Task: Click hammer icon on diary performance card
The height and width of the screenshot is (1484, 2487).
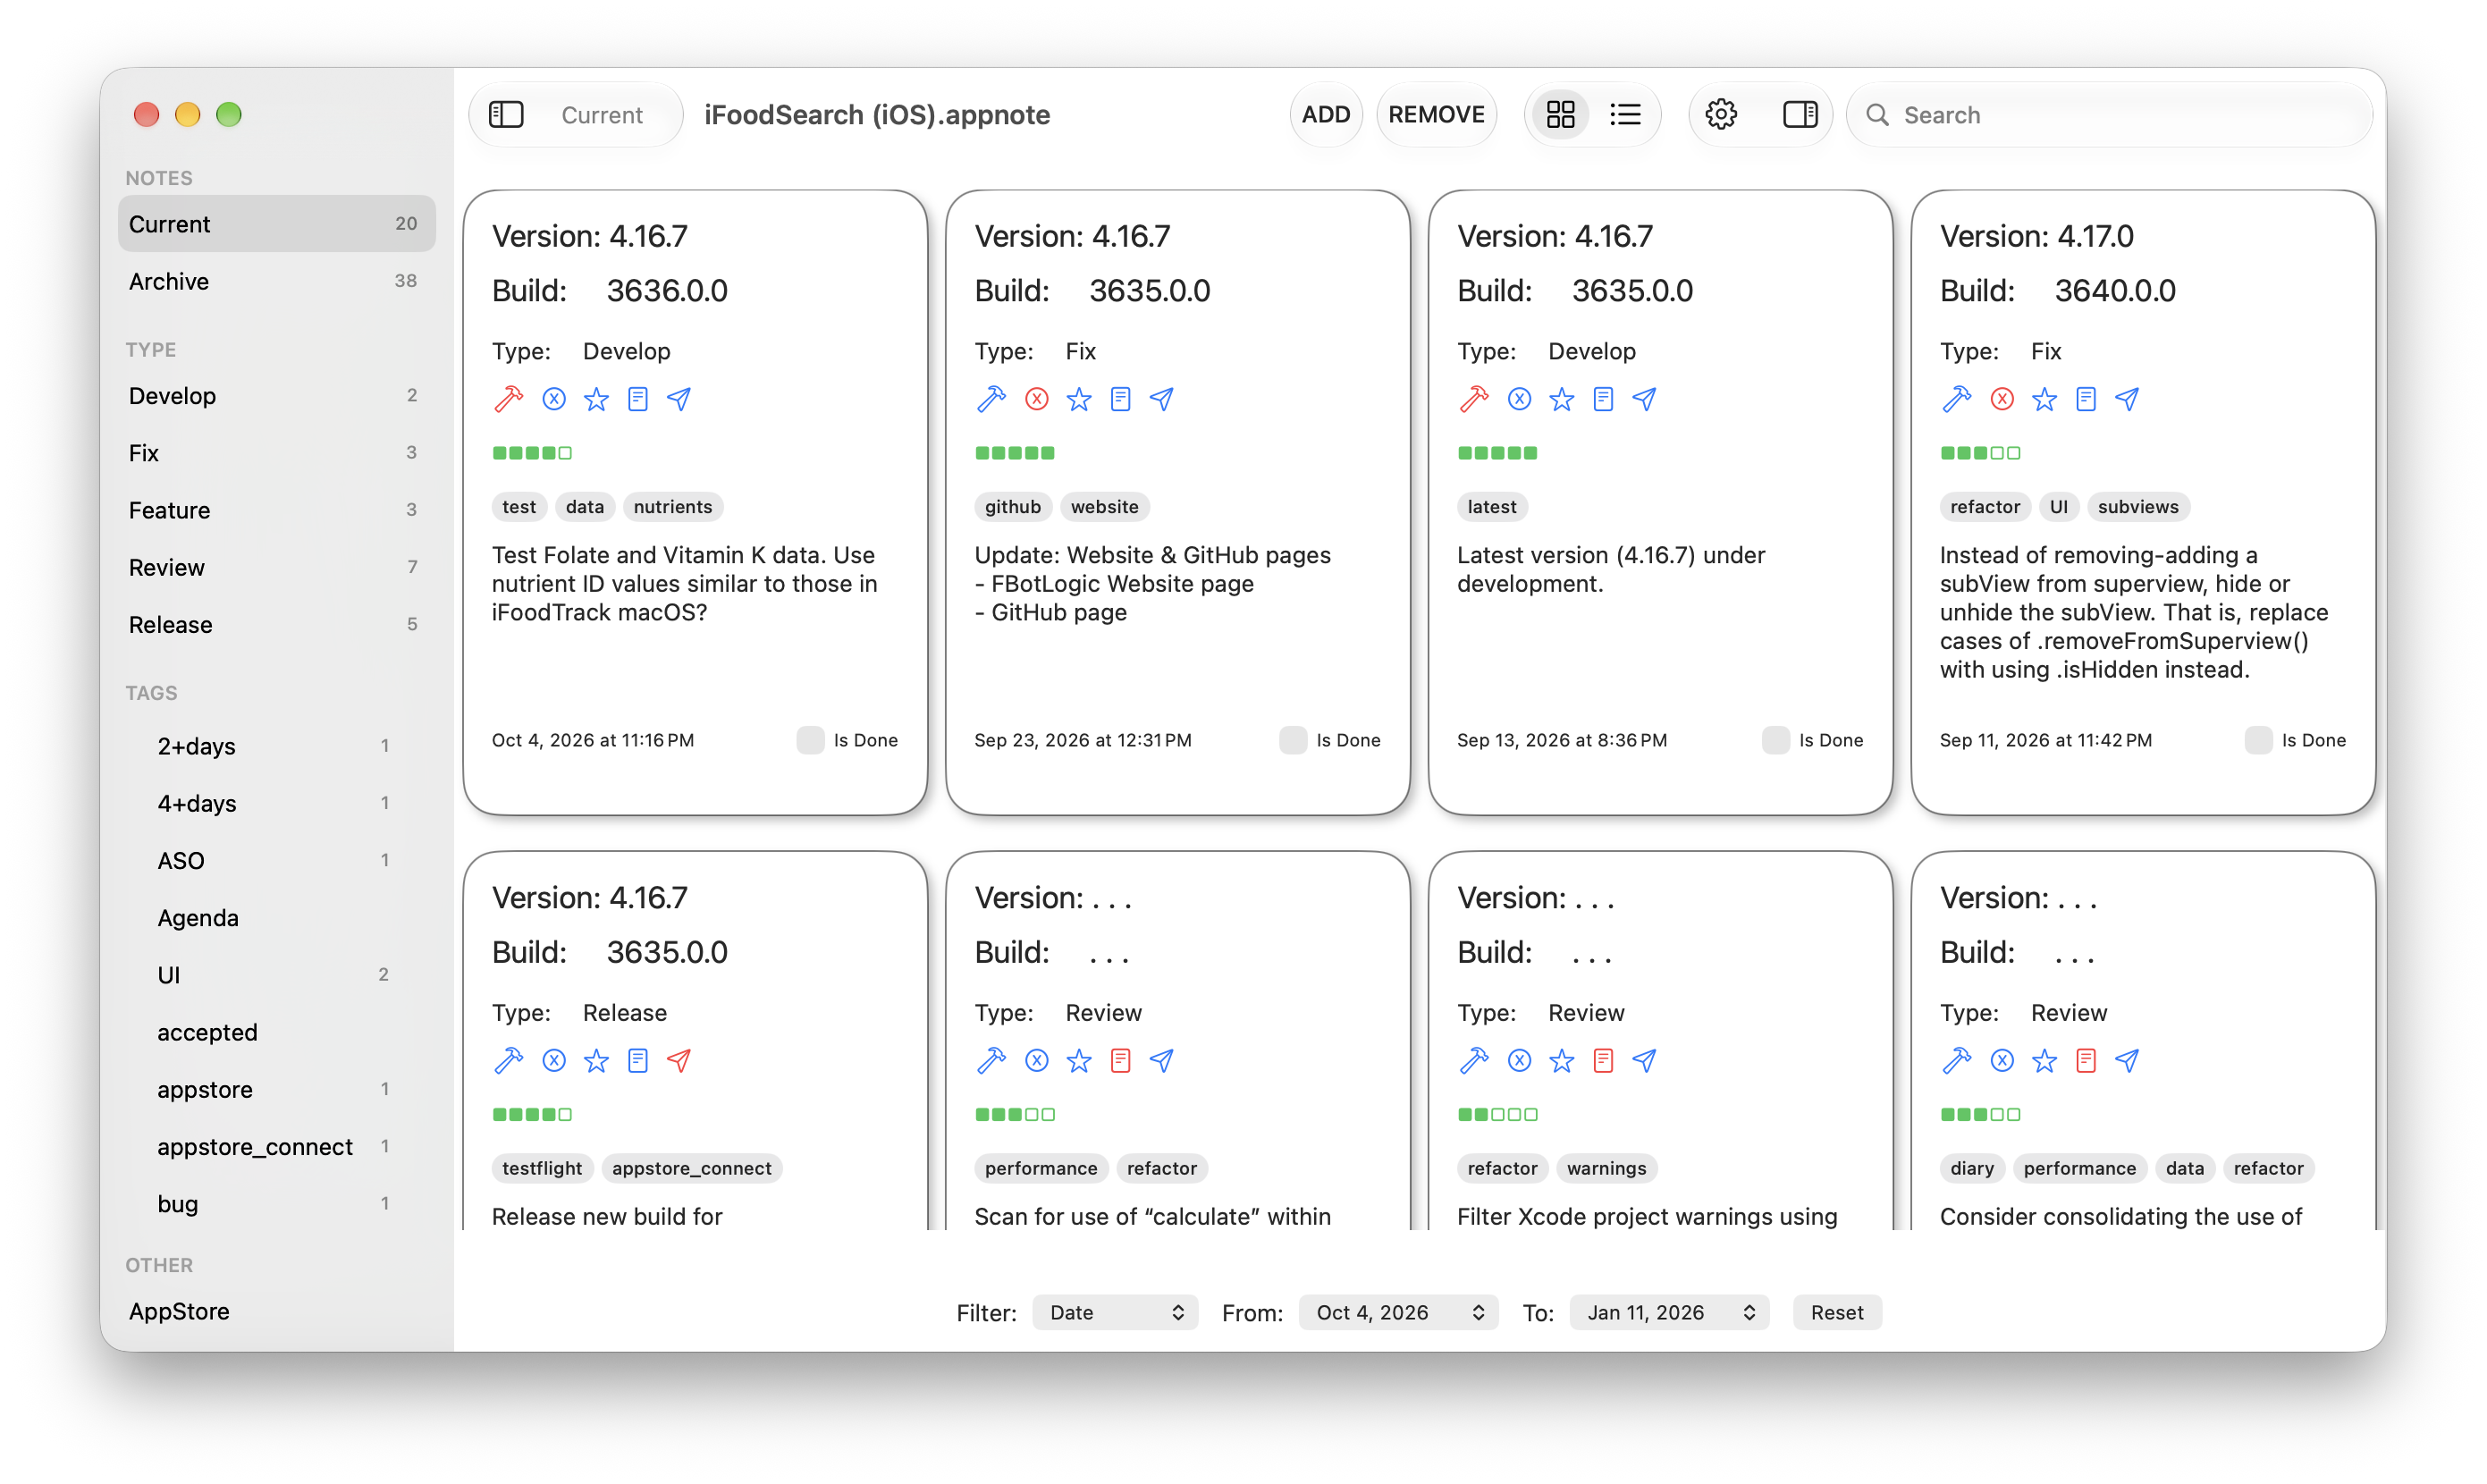Action: point(1956,1061)
